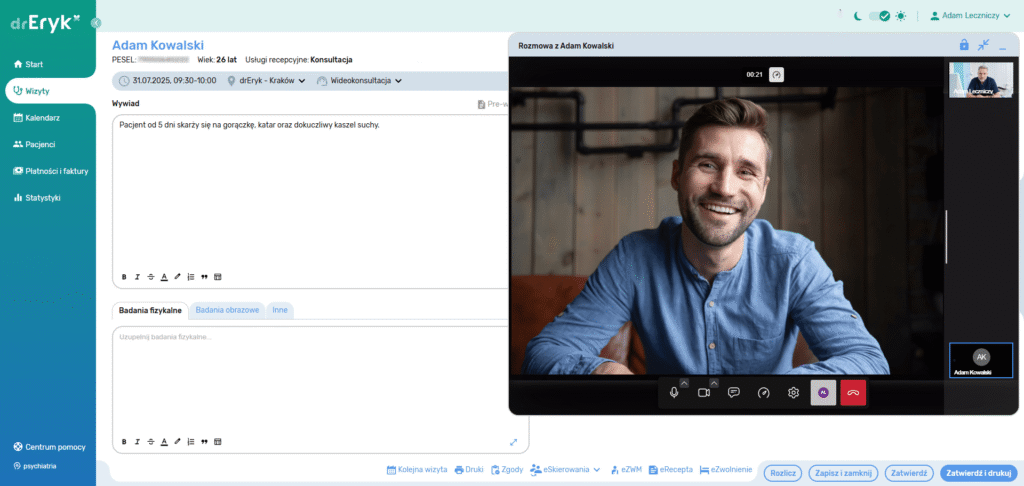Shrink the call window using the collapse arrows

(x=984, y=45)
